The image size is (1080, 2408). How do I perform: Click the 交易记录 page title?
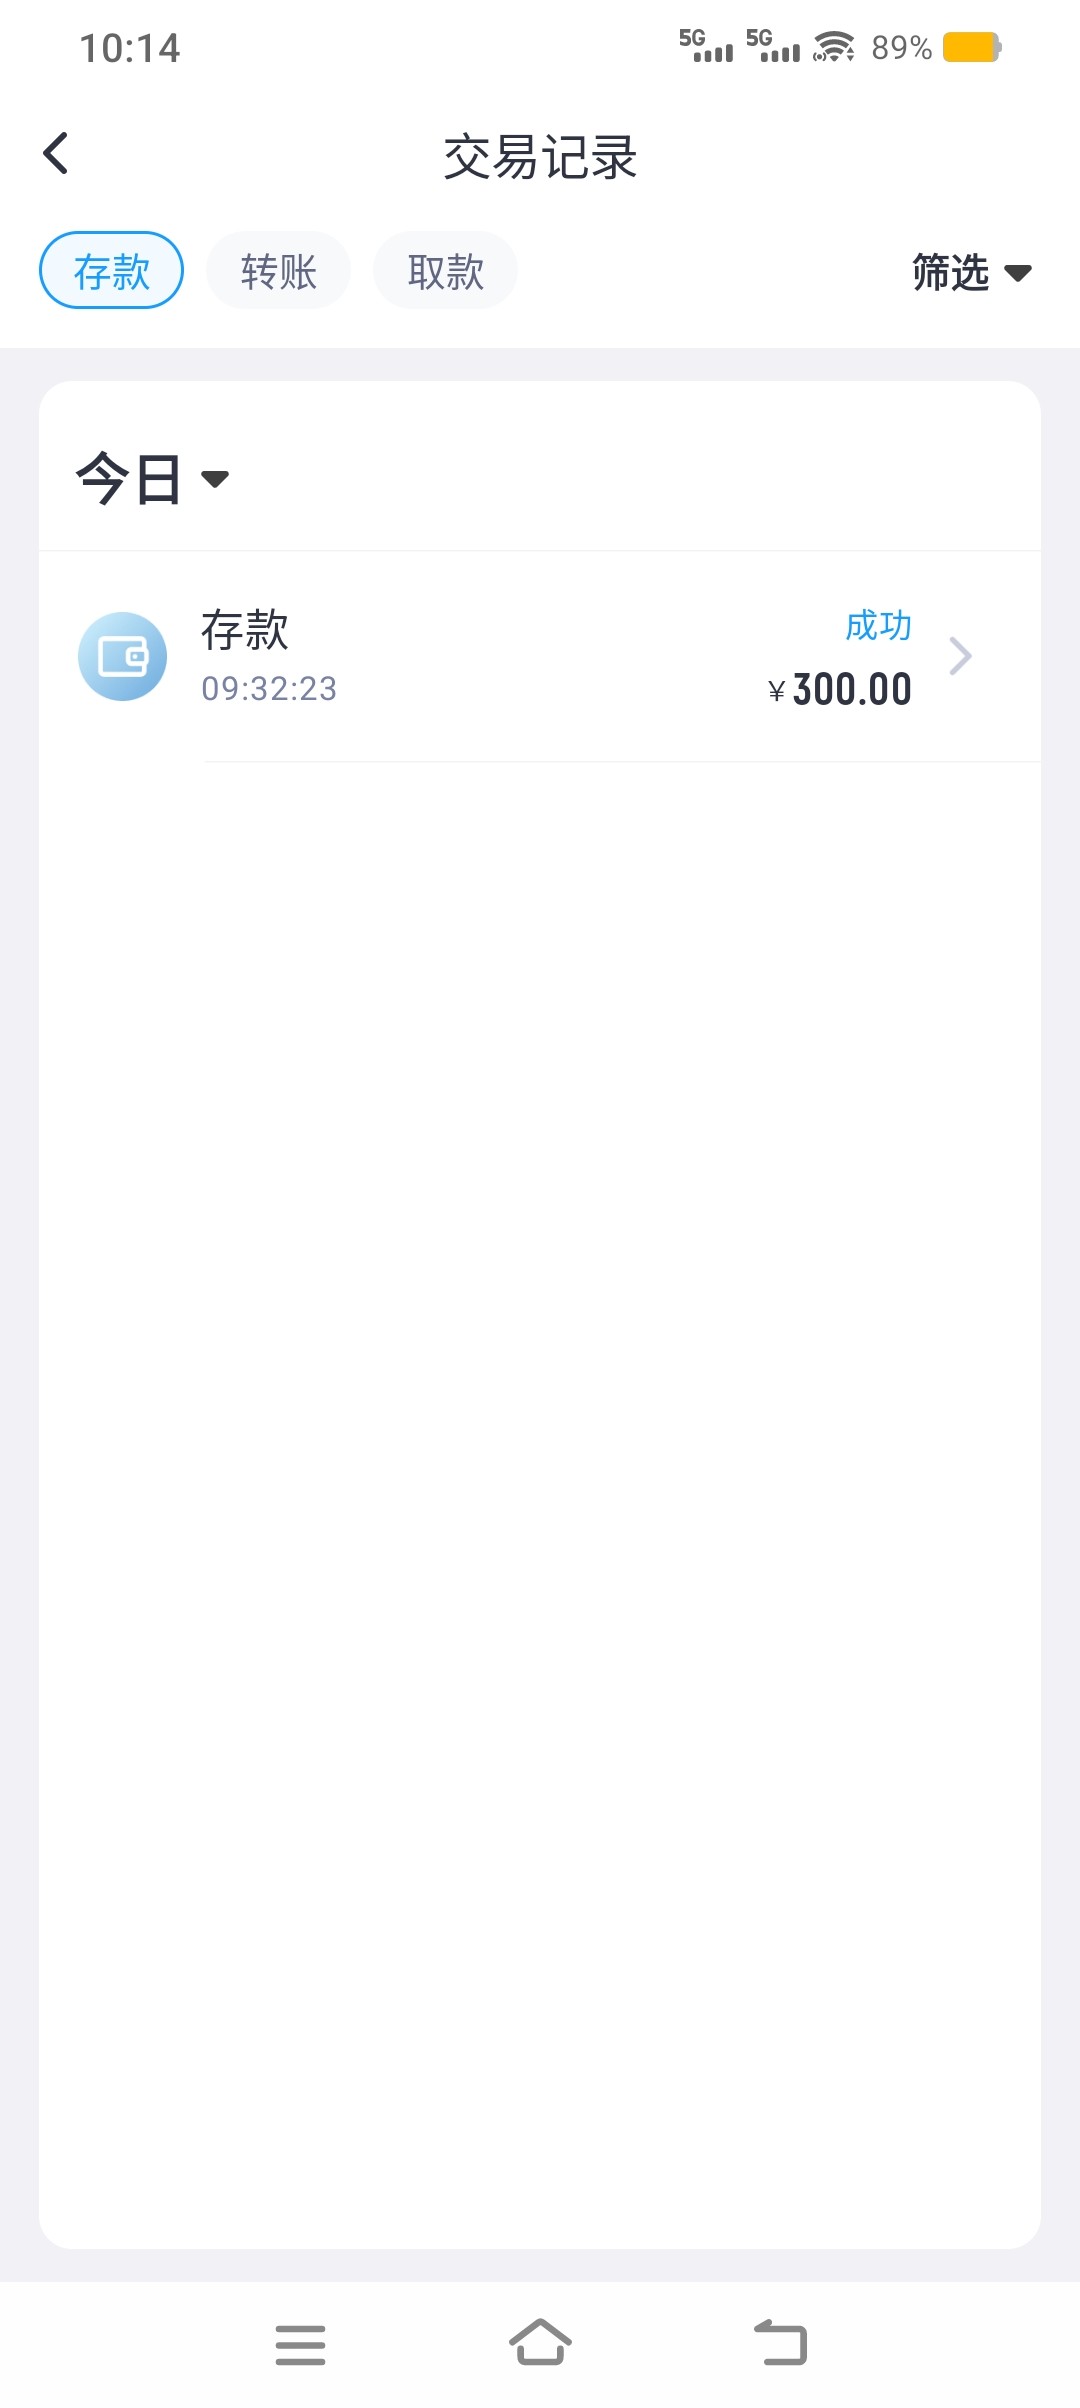[540, 157]
